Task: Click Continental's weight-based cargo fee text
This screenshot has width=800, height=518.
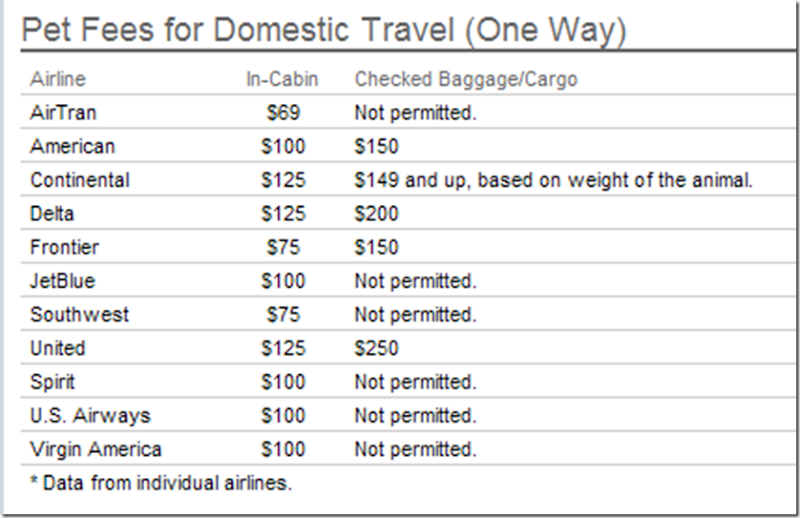Action: 554,180
